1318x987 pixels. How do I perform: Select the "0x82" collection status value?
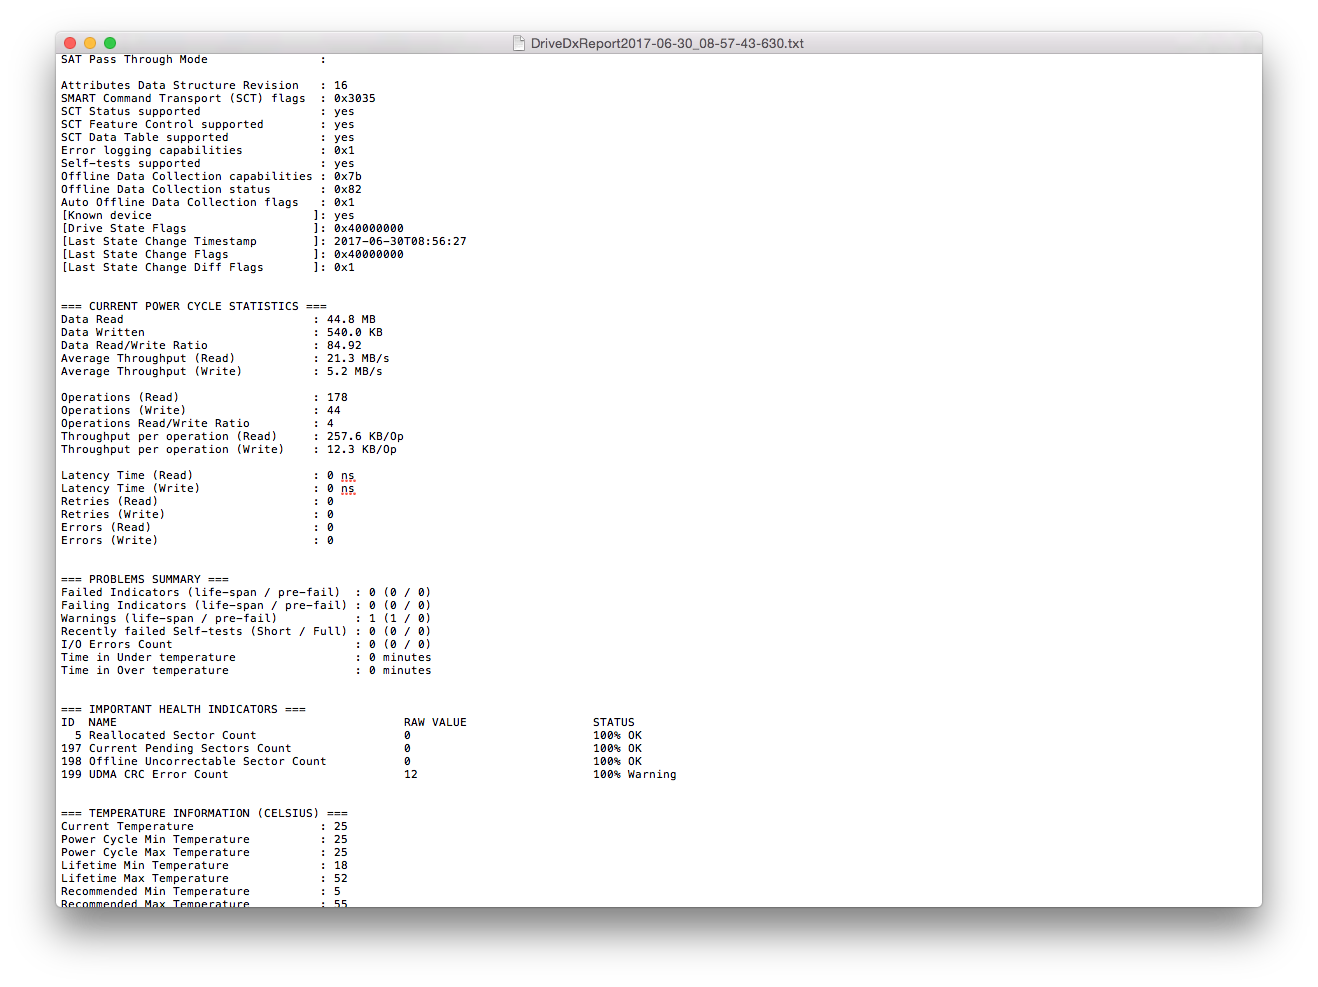[x=348, y=190]
